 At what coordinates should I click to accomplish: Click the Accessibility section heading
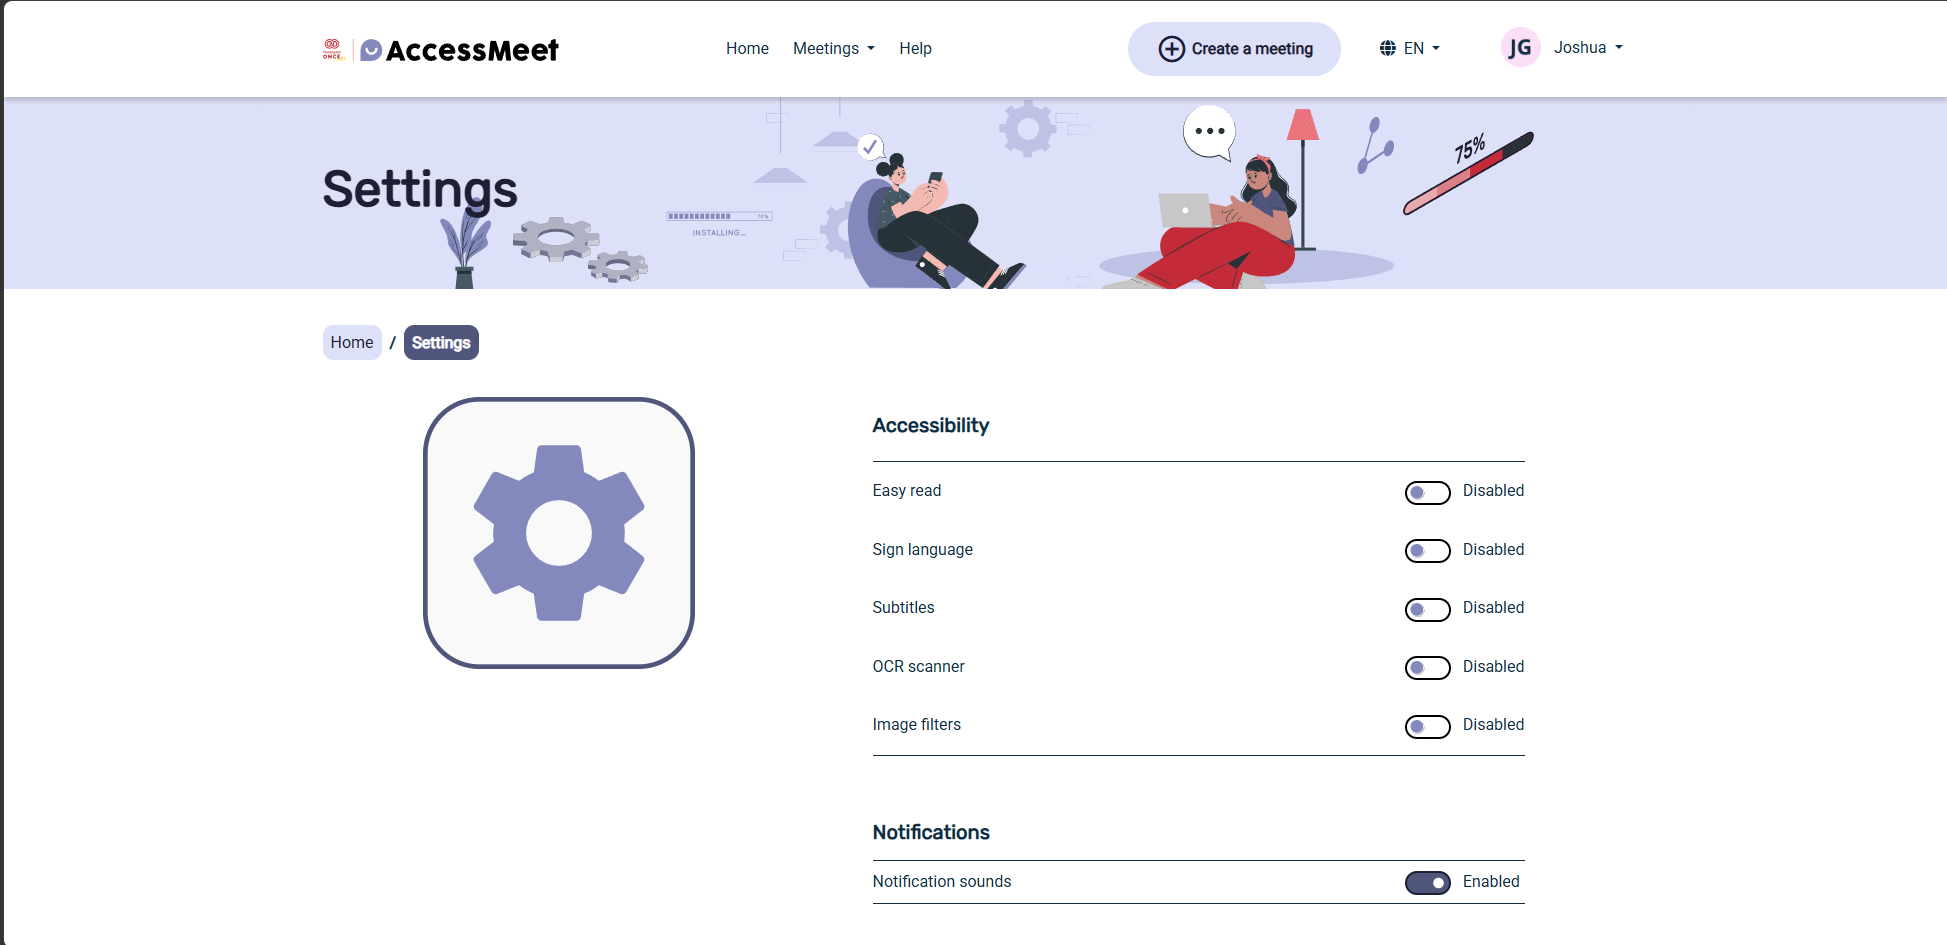click(930, 425)
